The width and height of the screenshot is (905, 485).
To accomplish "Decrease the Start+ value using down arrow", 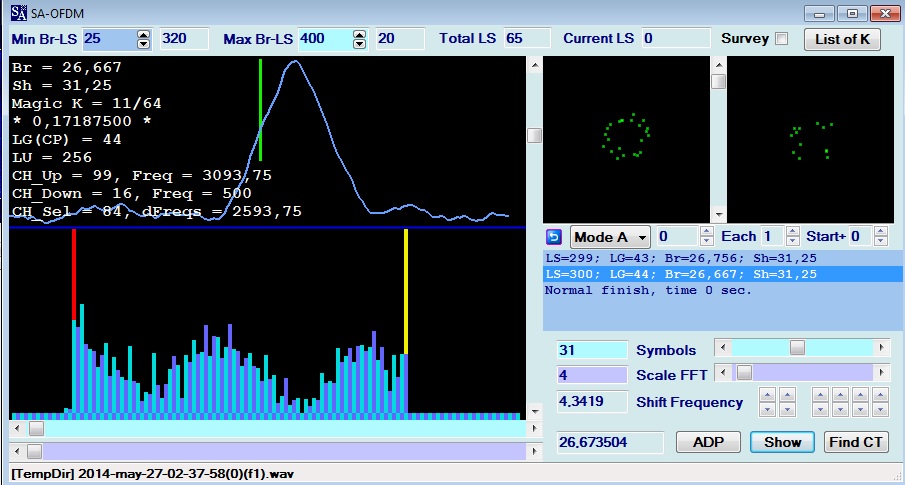I will click(x=881, y=241).
